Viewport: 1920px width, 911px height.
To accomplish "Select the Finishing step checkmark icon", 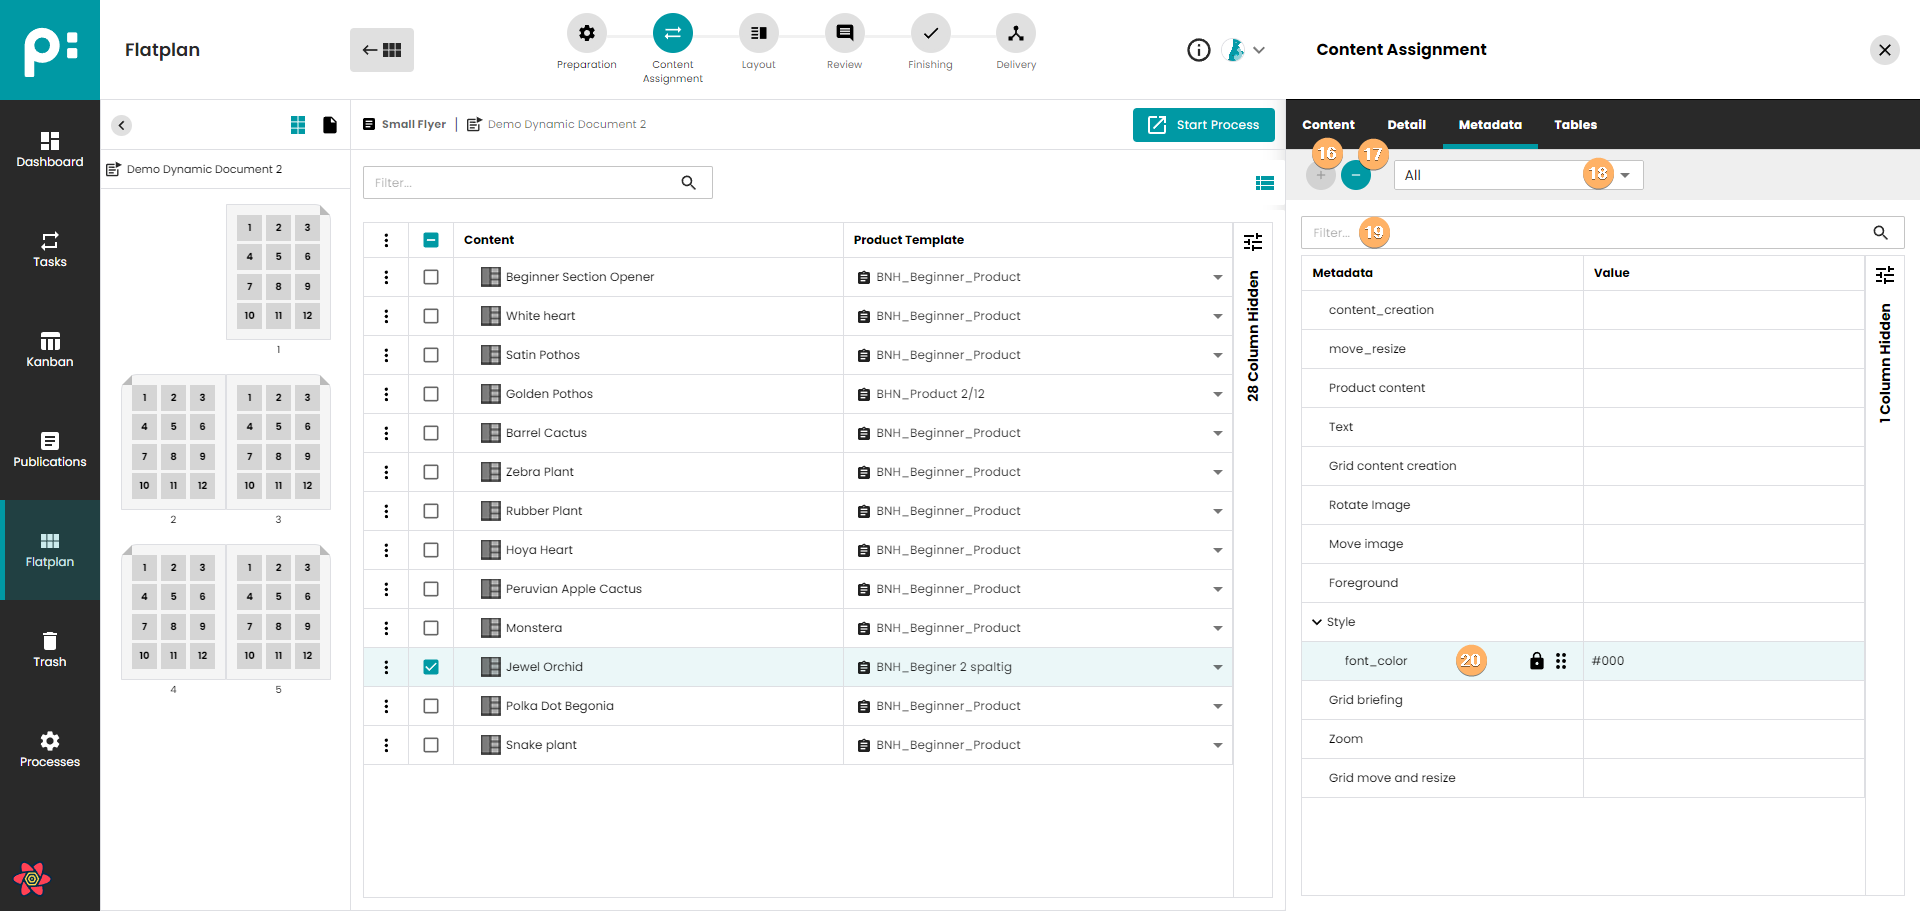I will [x=930, y=34].
